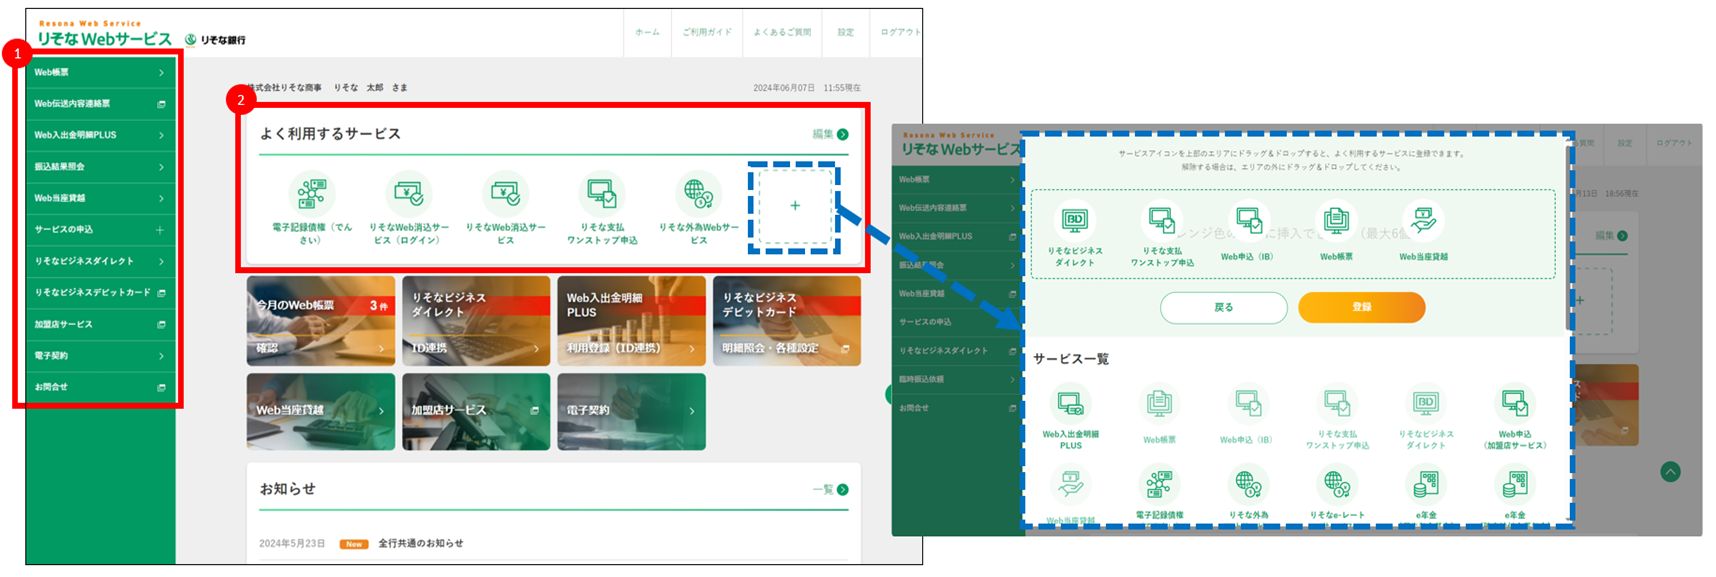This screenshot has width=1716, height=577.
Task: Pick Web申込（加盟店サービス）icon in サービス一覧
Action: (1515, 404)
